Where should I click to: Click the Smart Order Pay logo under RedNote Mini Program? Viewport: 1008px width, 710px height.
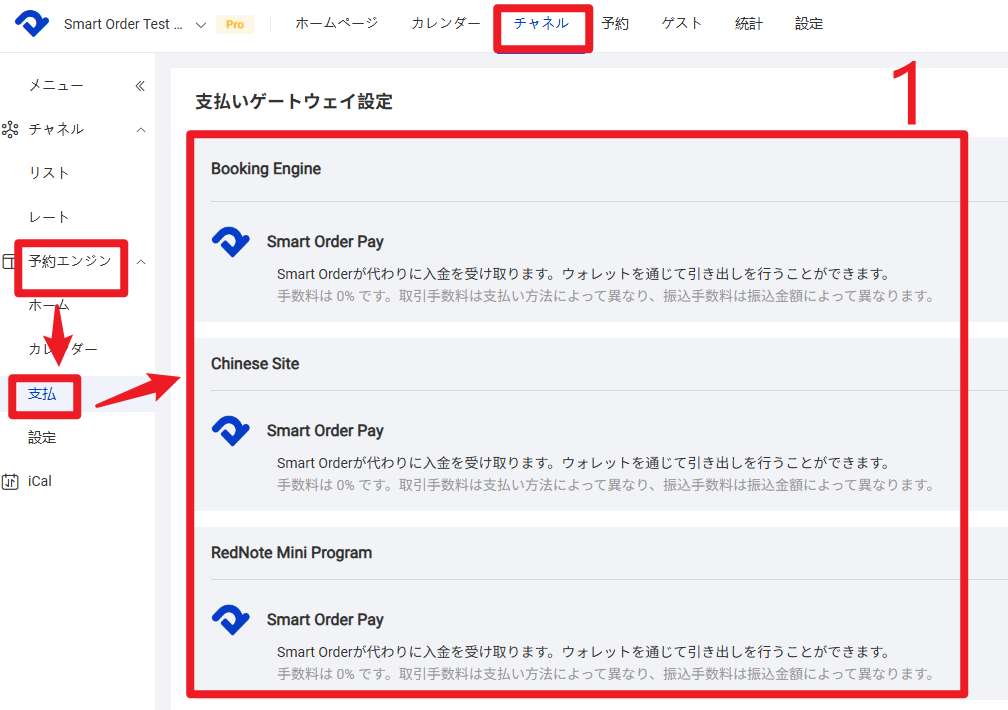[x=231, y=620]
